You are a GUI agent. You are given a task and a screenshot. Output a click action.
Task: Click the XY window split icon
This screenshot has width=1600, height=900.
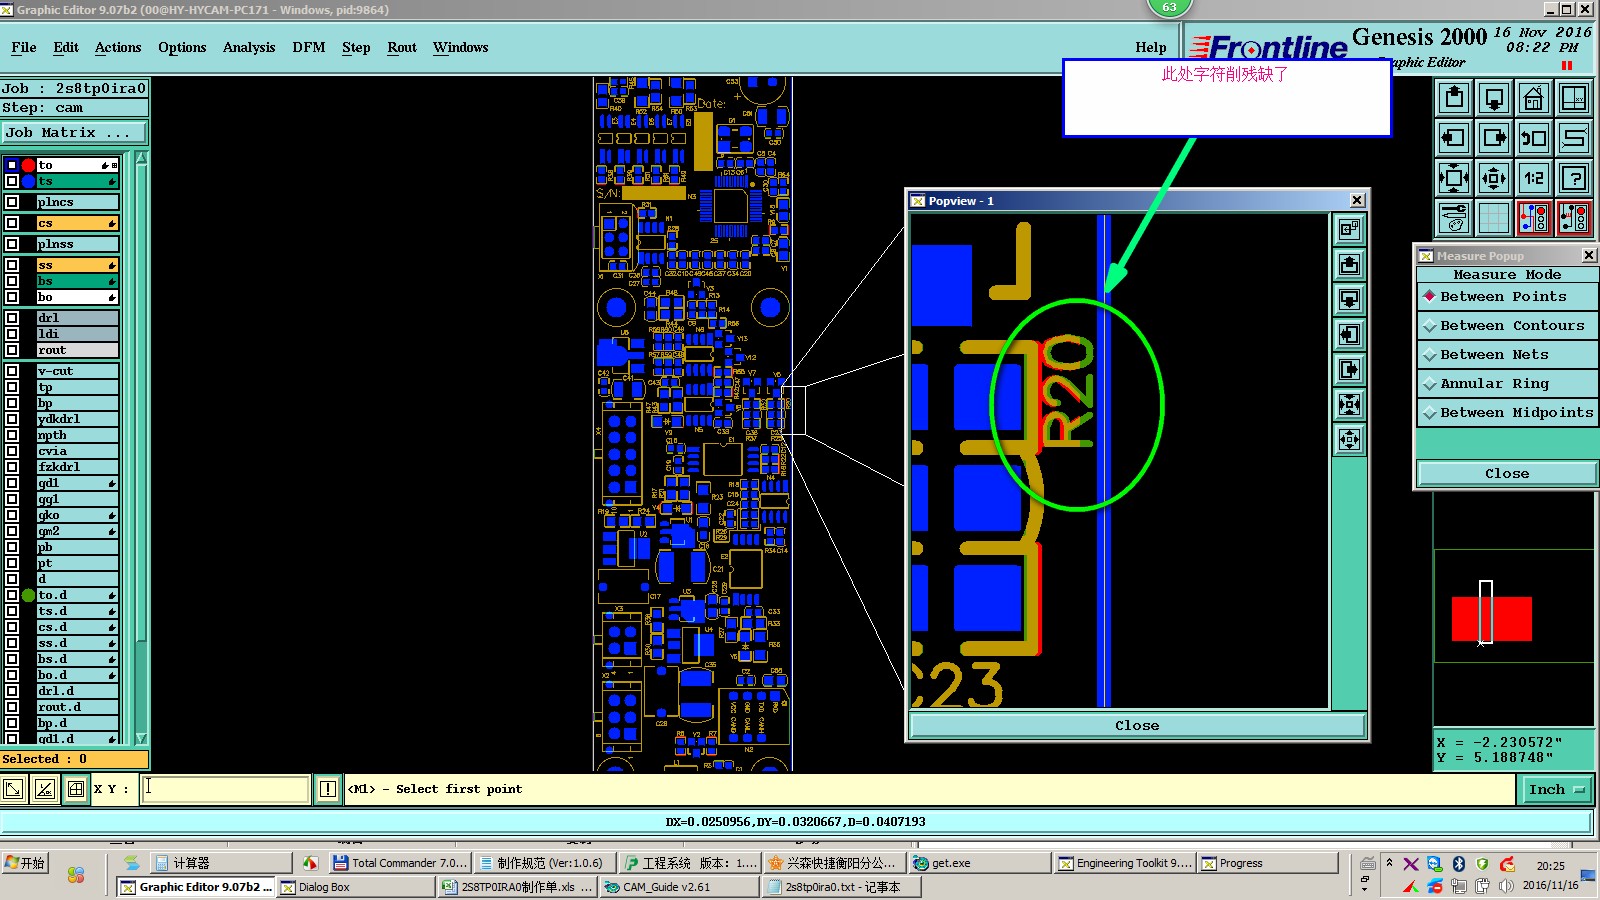tap(1574, 98)
